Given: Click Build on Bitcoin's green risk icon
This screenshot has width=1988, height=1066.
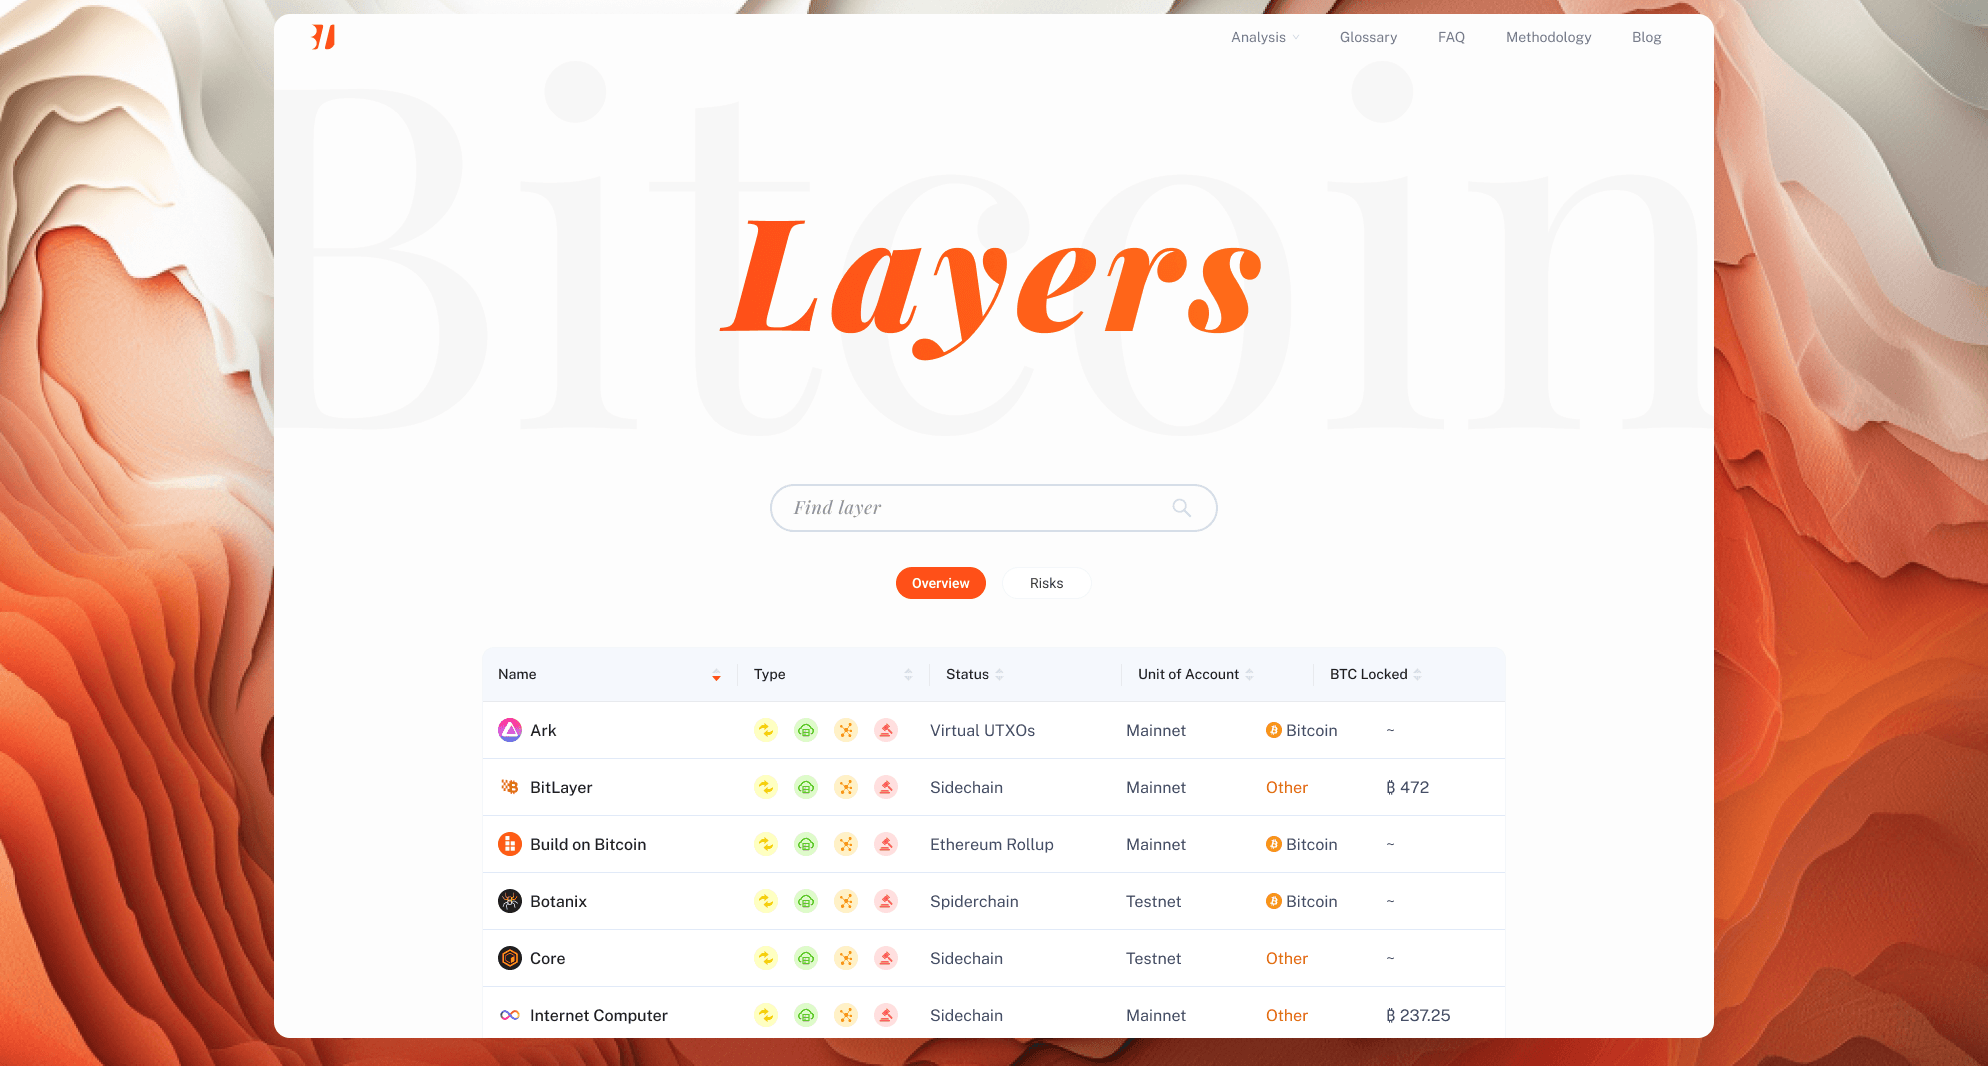Looking at the screenshot, I should pyautogui.click(x=806, y=844).
